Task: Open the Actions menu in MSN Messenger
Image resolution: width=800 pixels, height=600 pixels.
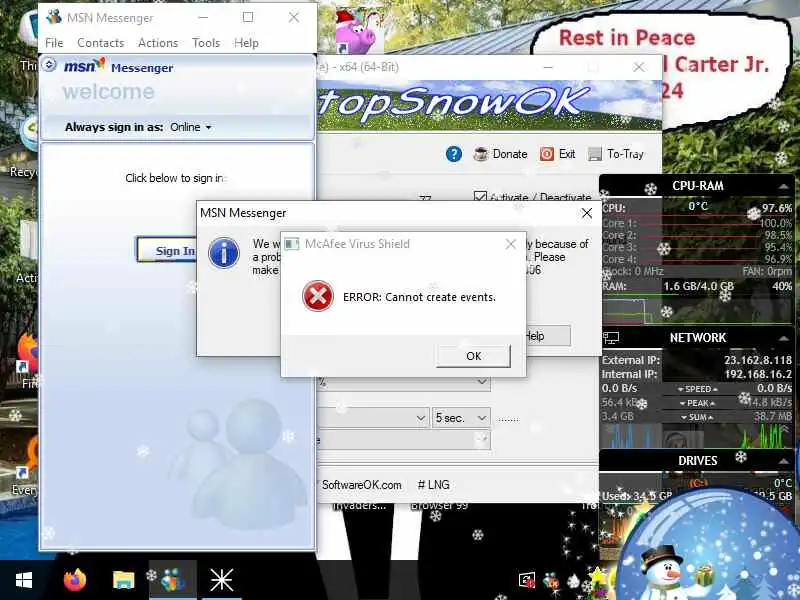Action: pos(158,43)
